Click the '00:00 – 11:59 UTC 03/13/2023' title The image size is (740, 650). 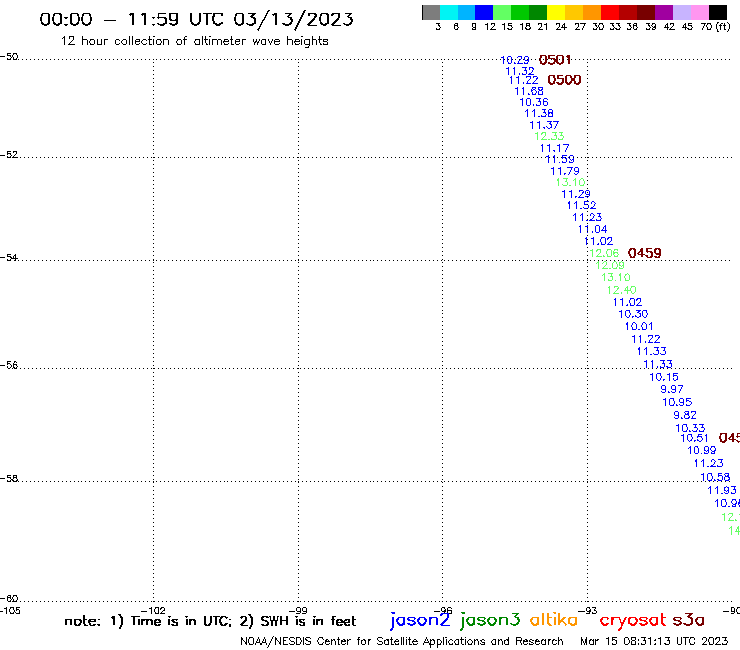pos(196,19)
